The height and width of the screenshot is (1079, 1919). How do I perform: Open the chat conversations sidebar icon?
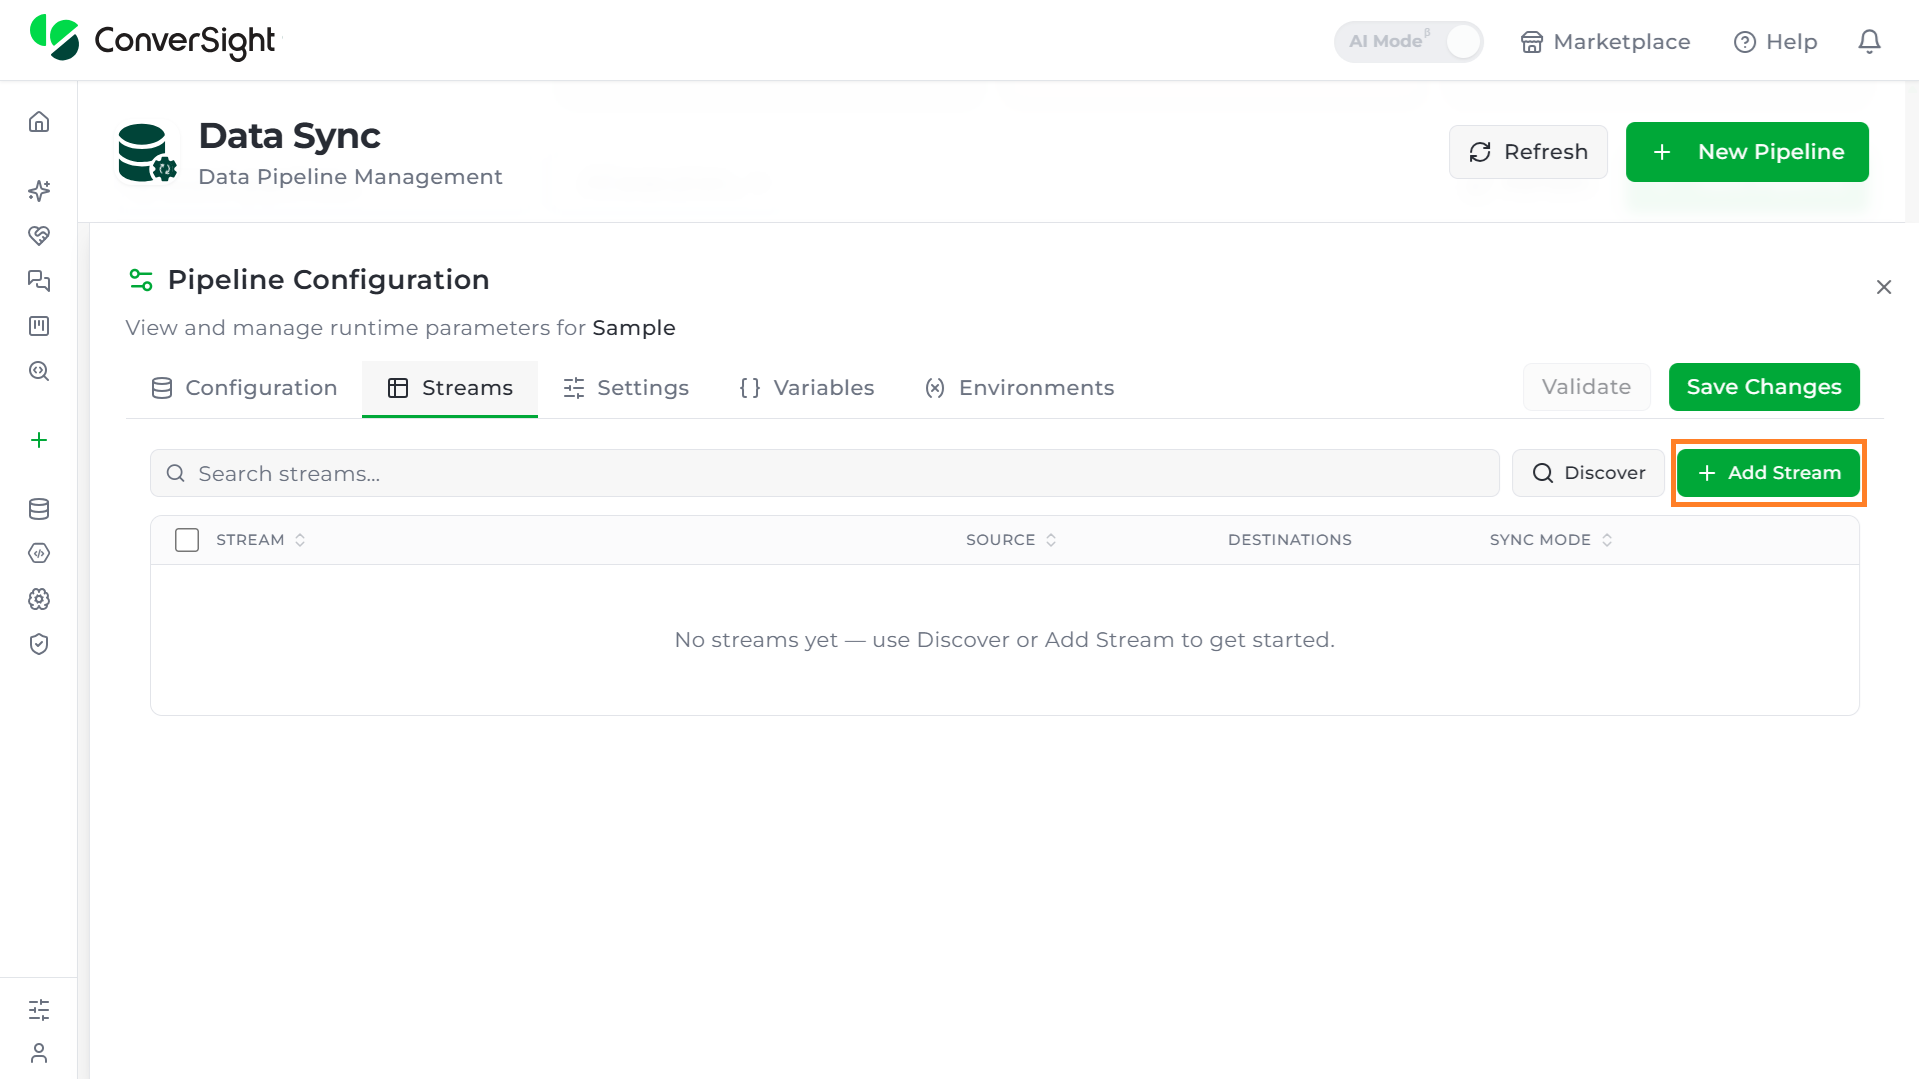point(39,281)
